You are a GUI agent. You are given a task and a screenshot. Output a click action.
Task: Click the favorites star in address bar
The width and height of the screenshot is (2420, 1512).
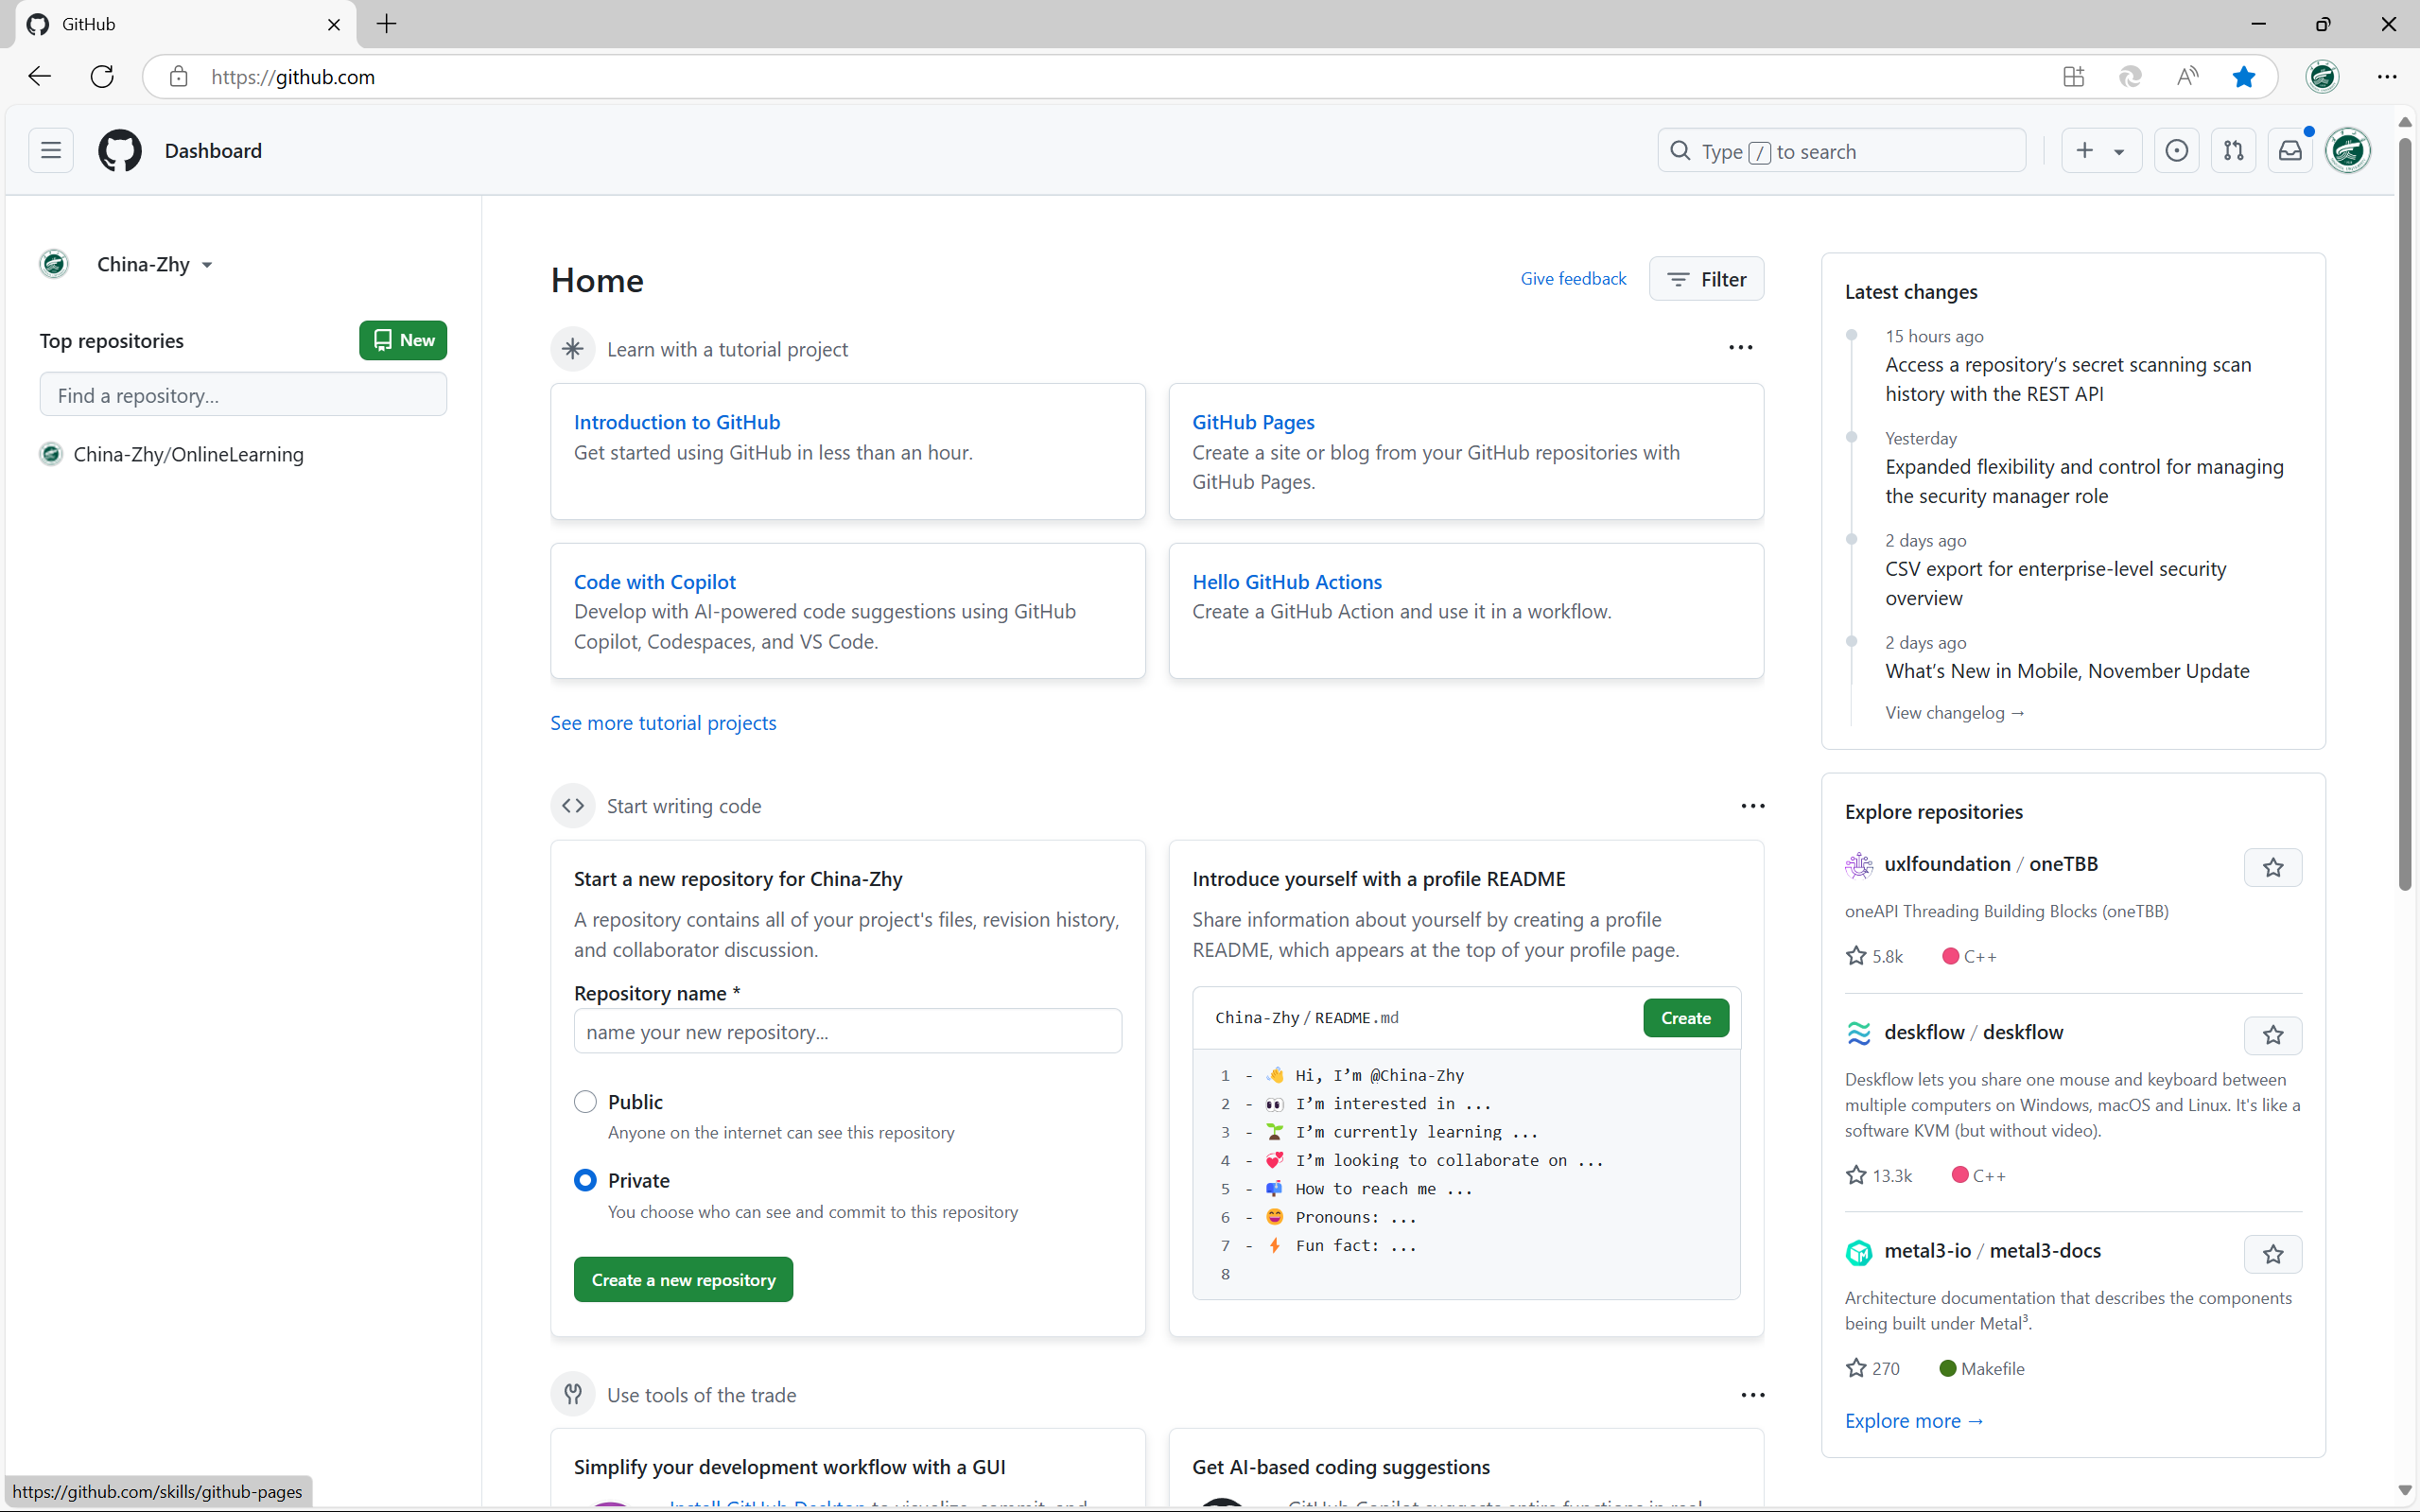click(x=2244, y=77)
